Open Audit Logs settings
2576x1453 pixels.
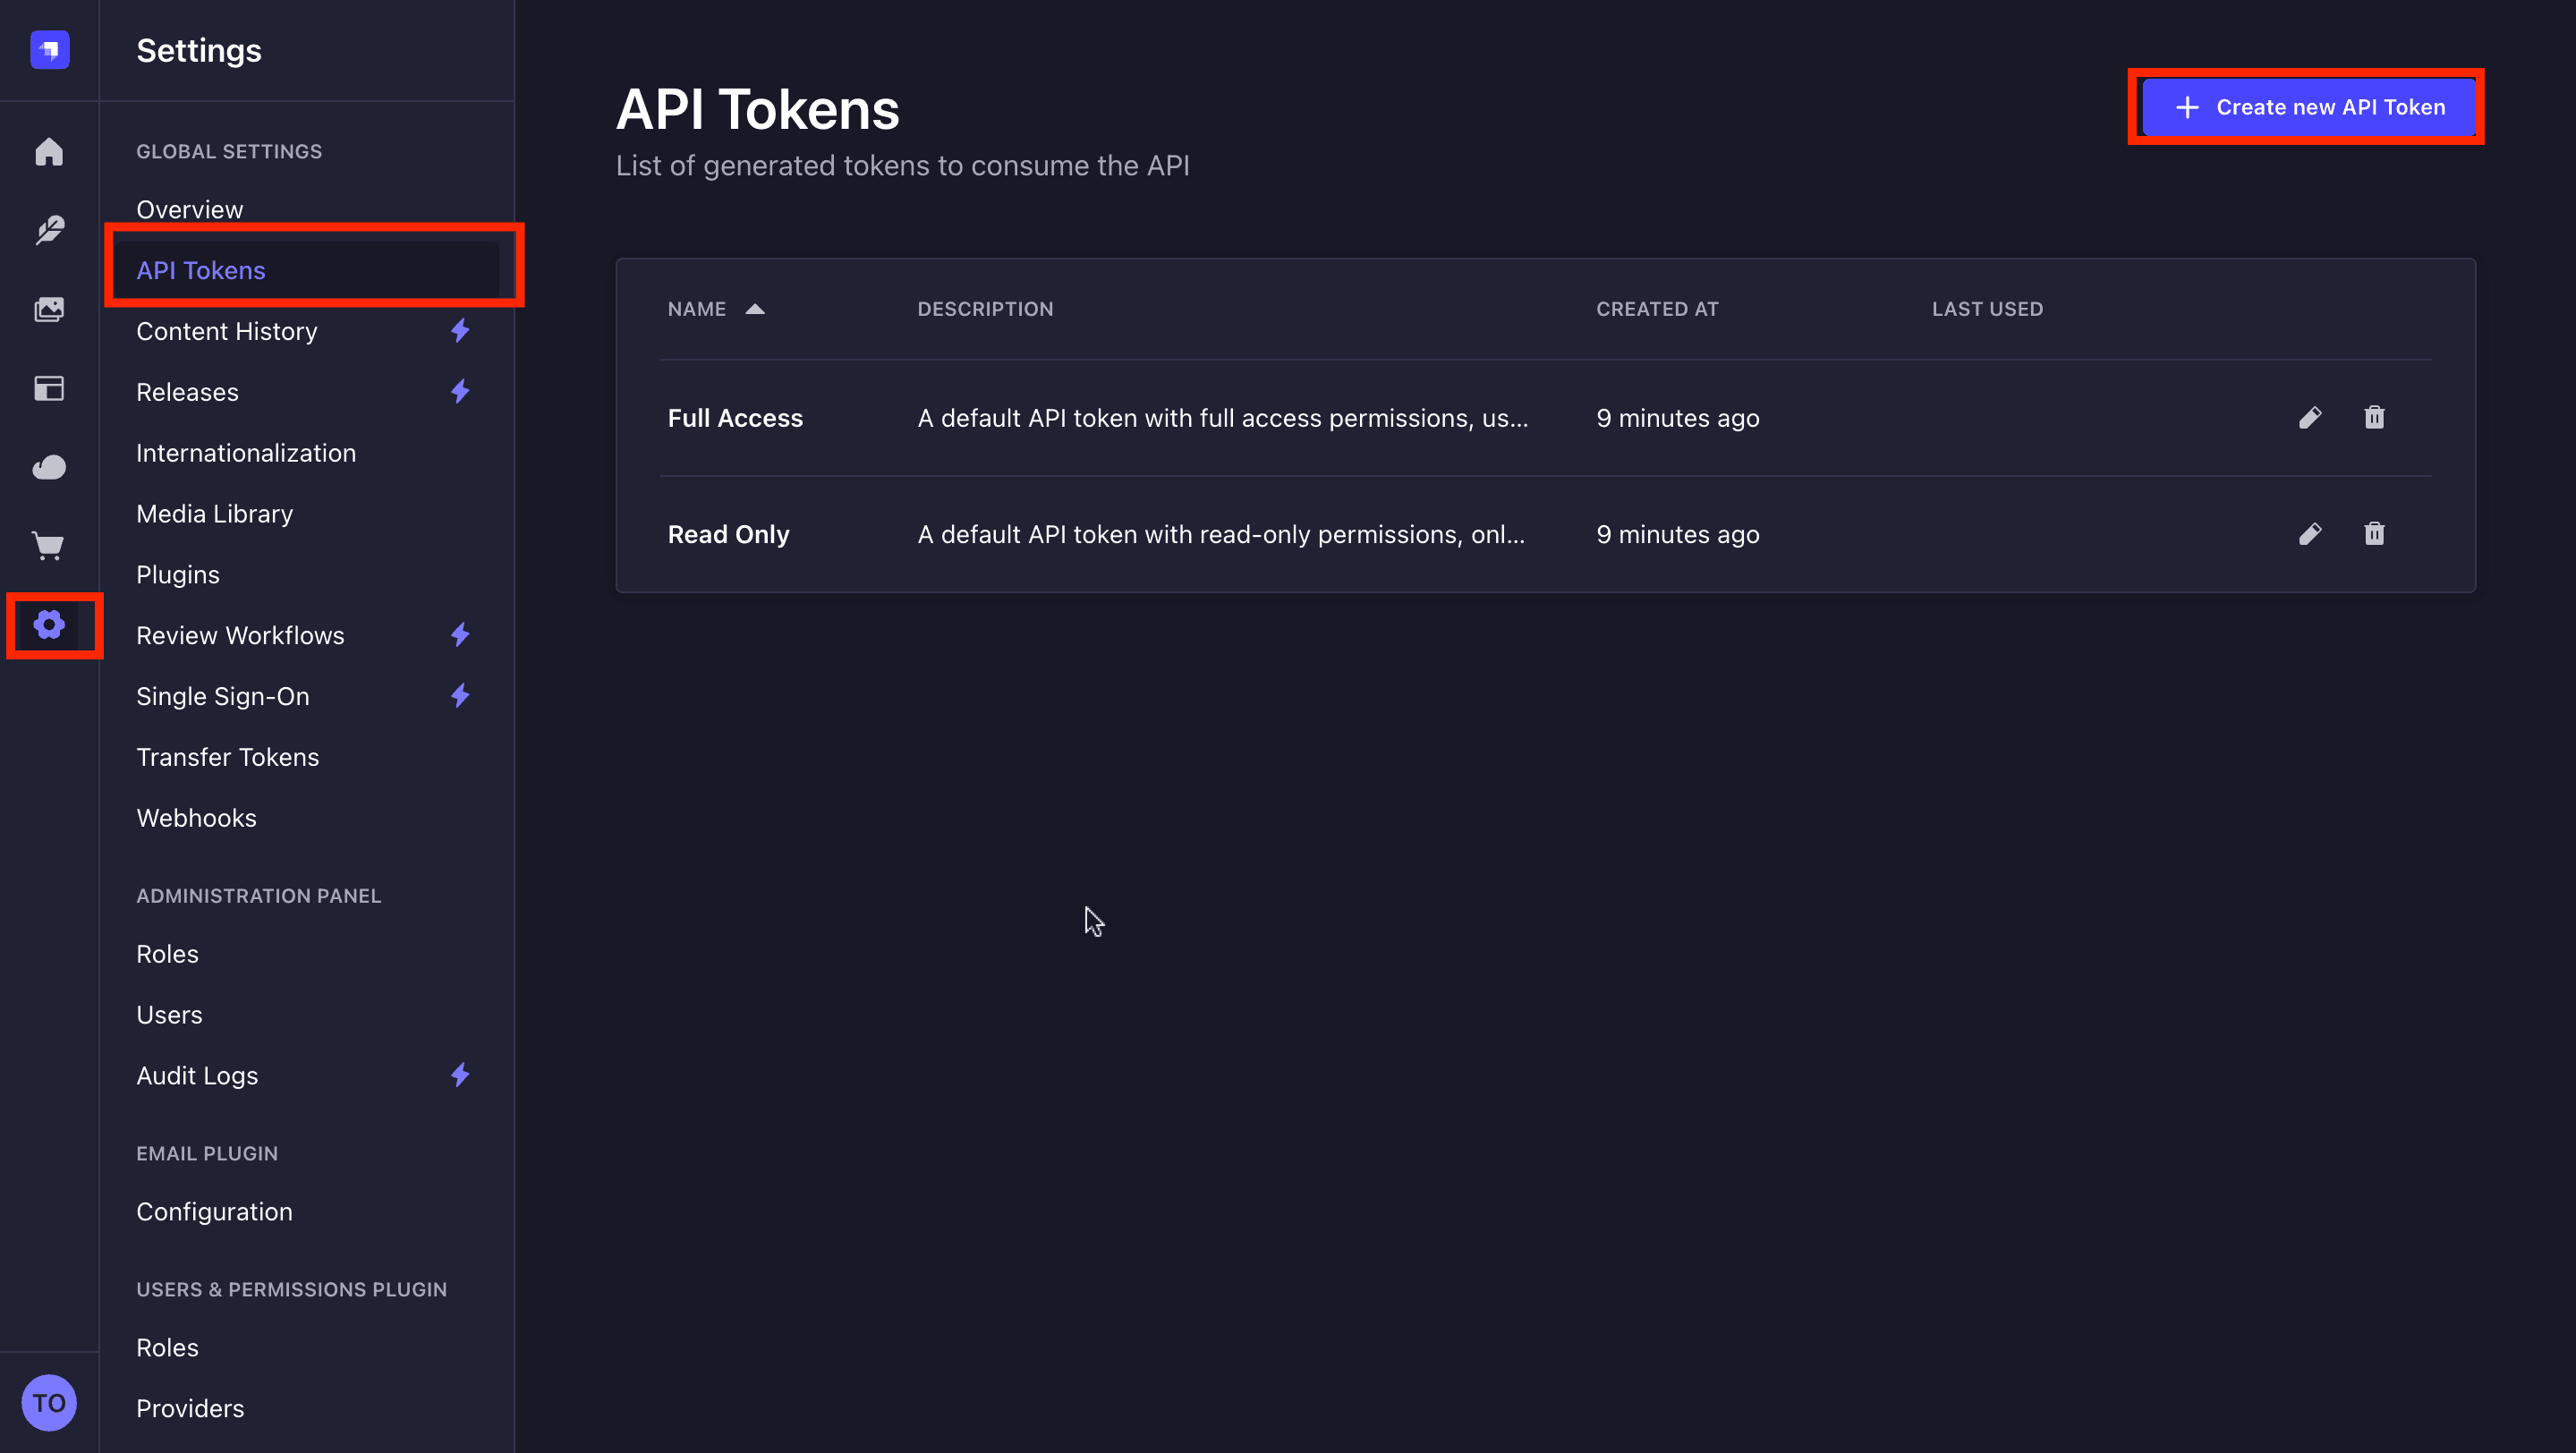197,1076
